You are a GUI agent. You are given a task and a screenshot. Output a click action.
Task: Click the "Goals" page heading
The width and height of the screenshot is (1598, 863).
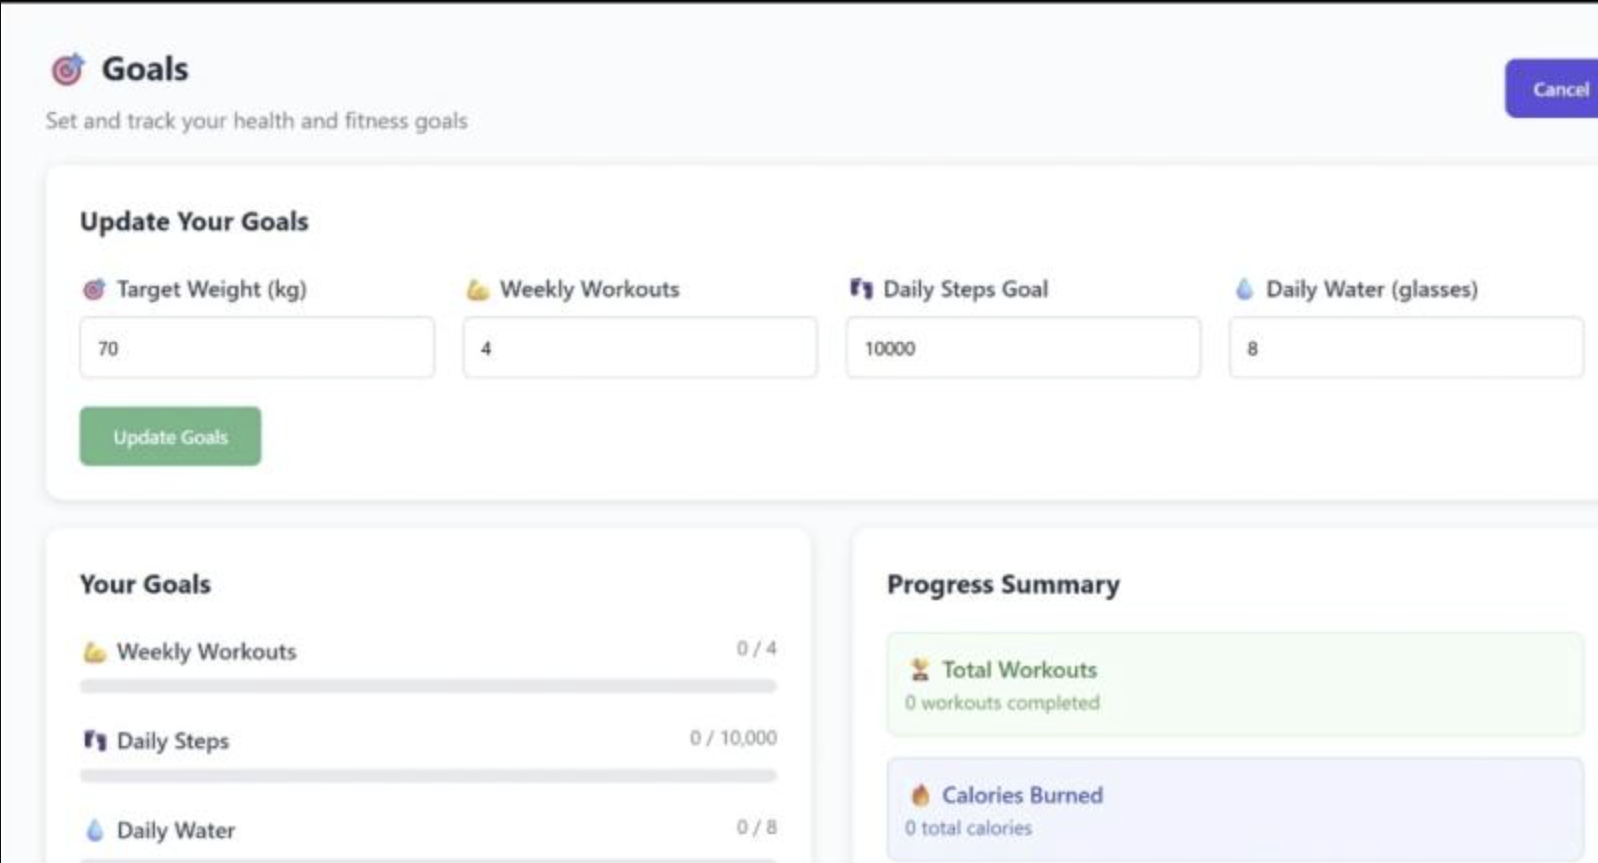145,69
